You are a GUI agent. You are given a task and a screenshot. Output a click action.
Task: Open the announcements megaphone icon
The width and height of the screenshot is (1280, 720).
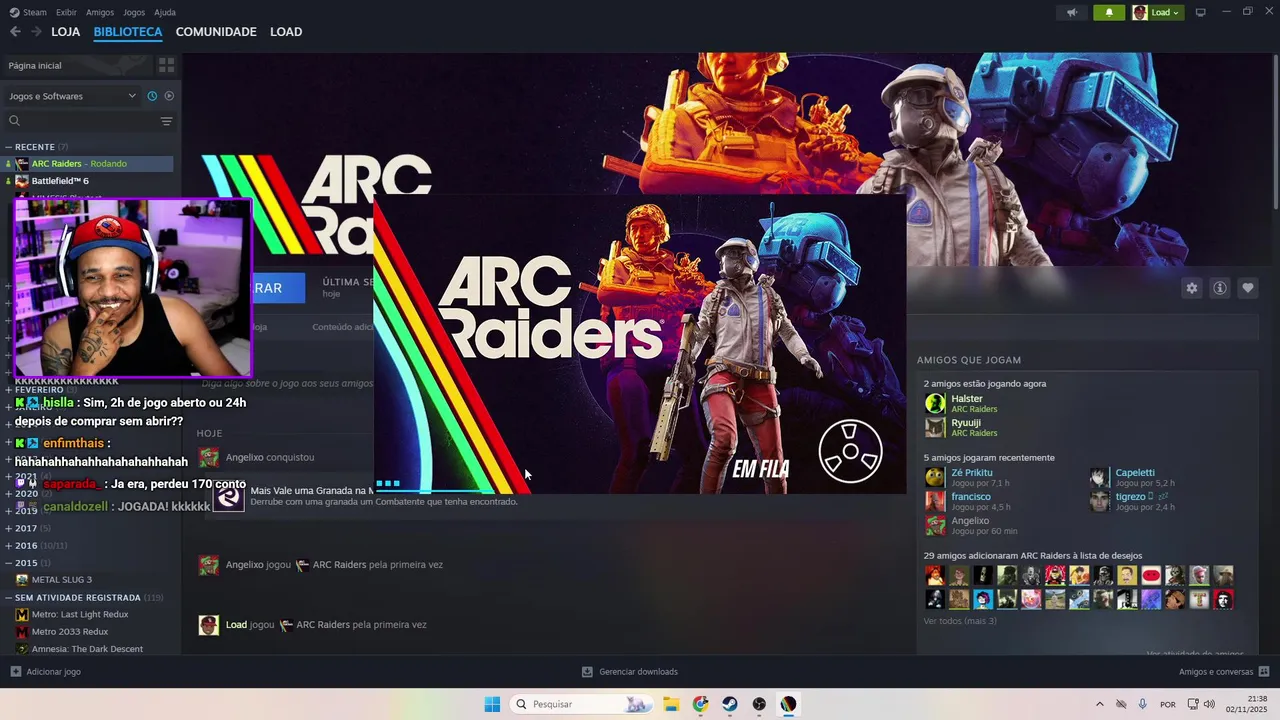coord(1072,12)
